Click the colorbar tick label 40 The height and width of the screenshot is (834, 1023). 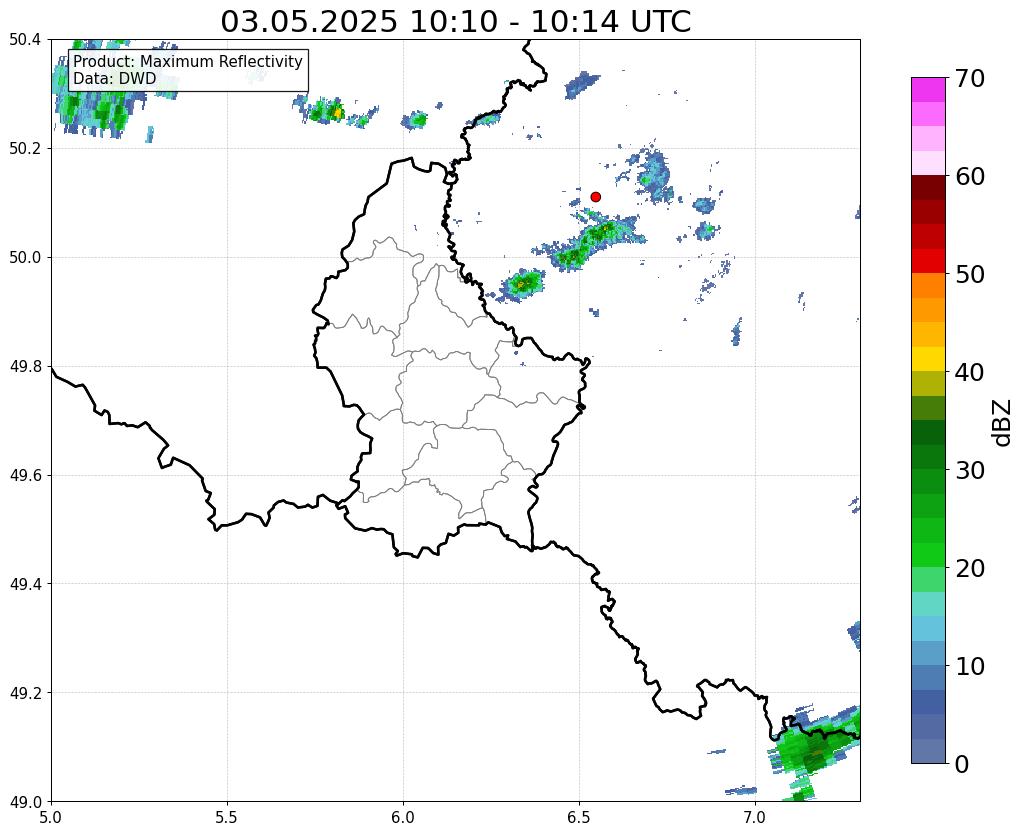969,372
